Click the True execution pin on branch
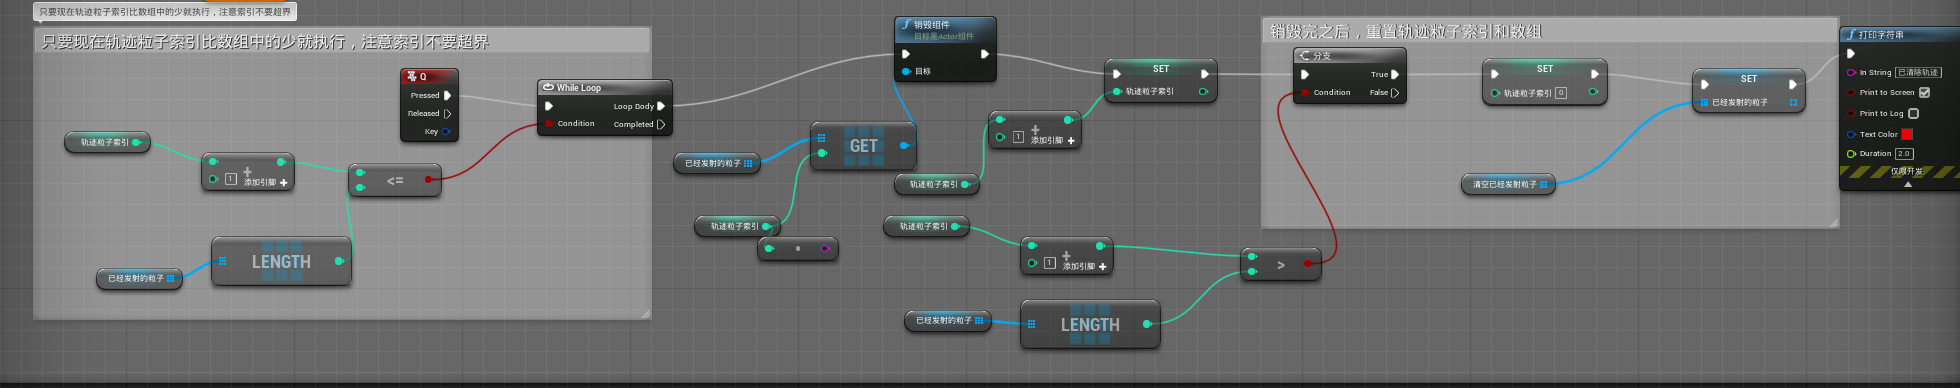Viewport: 1960px width, 388px height. click(1395, 75)
